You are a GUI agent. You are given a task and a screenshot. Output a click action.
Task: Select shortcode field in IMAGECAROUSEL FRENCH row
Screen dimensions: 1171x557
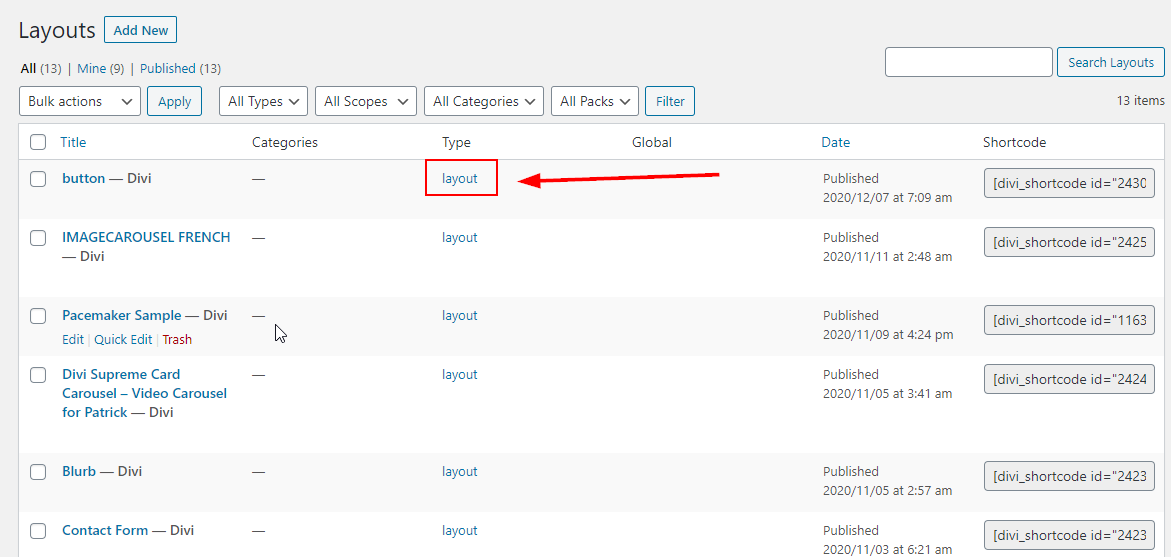click(x=1069, y=242)
